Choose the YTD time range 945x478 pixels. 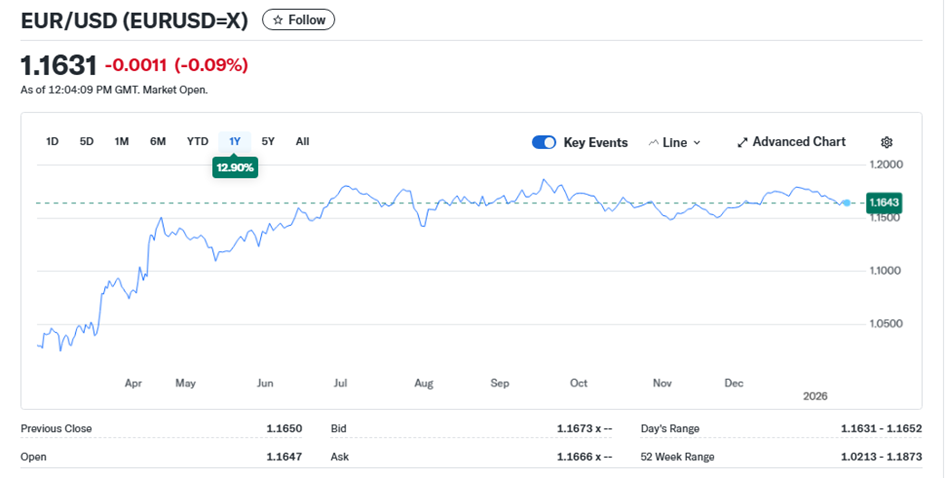pyautogui.click(x=198, y=142)
